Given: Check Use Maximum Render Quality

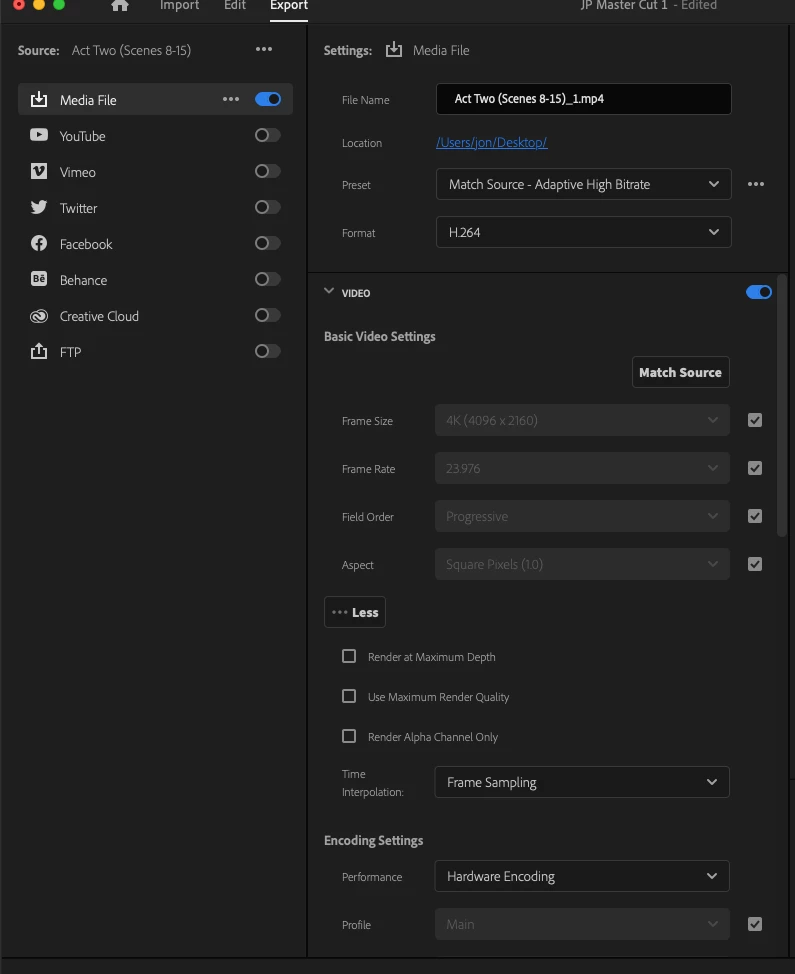Looking at the screenshot, I should point(349,697).
